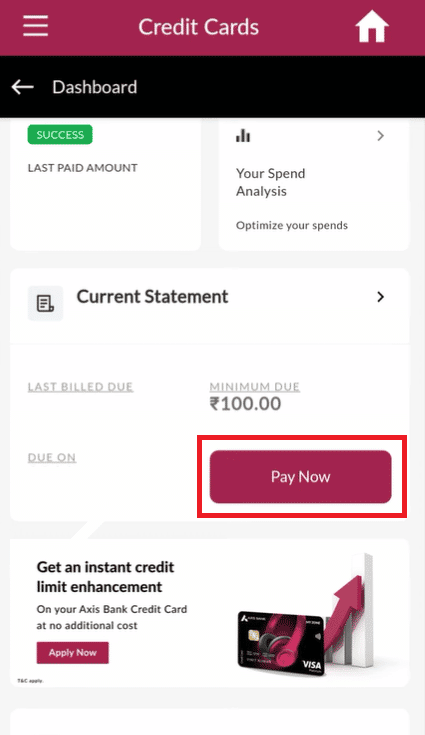Open Your Spend Analysis chevron
The image size is (425, 735).
(x=380, y=136)
